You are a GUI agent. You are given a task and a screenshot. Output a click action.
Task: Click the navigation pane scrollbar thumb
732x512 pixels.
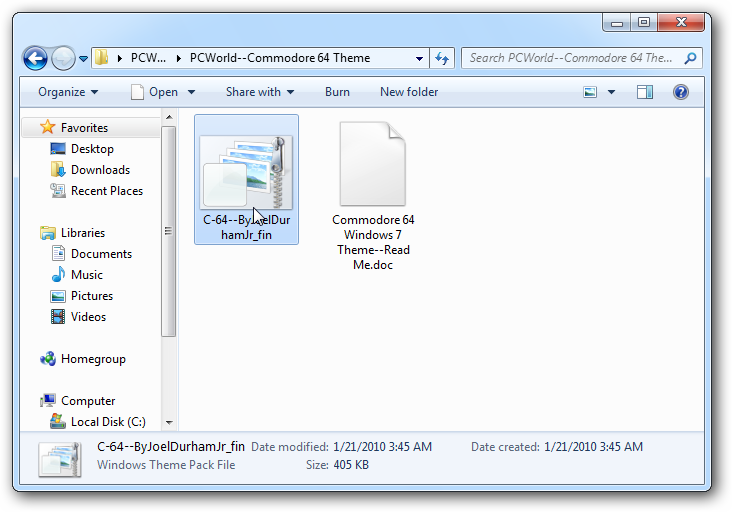(x=169, y=231)
